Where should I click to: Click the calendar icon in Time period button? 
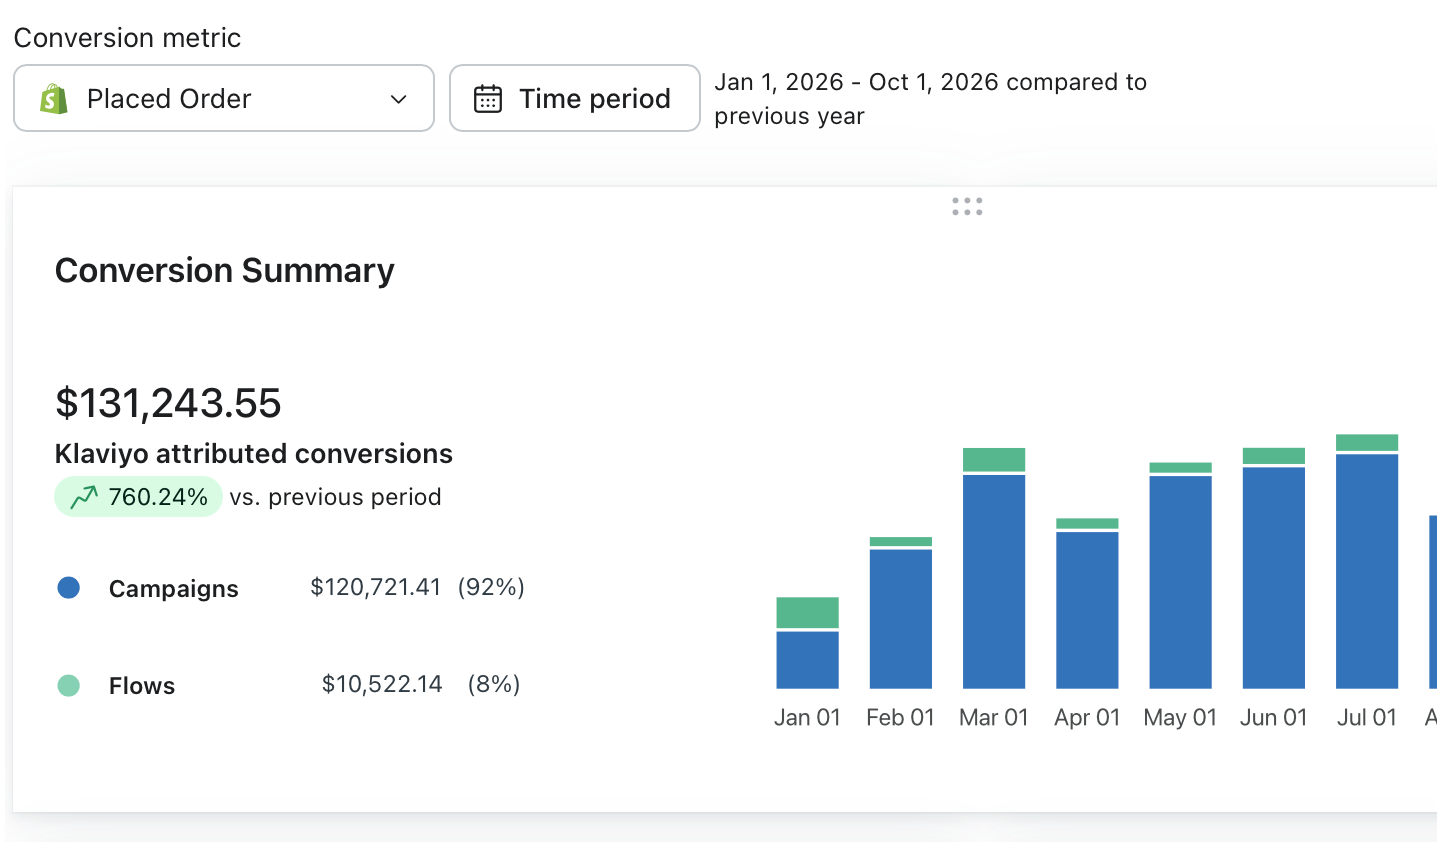pos(488,99)
